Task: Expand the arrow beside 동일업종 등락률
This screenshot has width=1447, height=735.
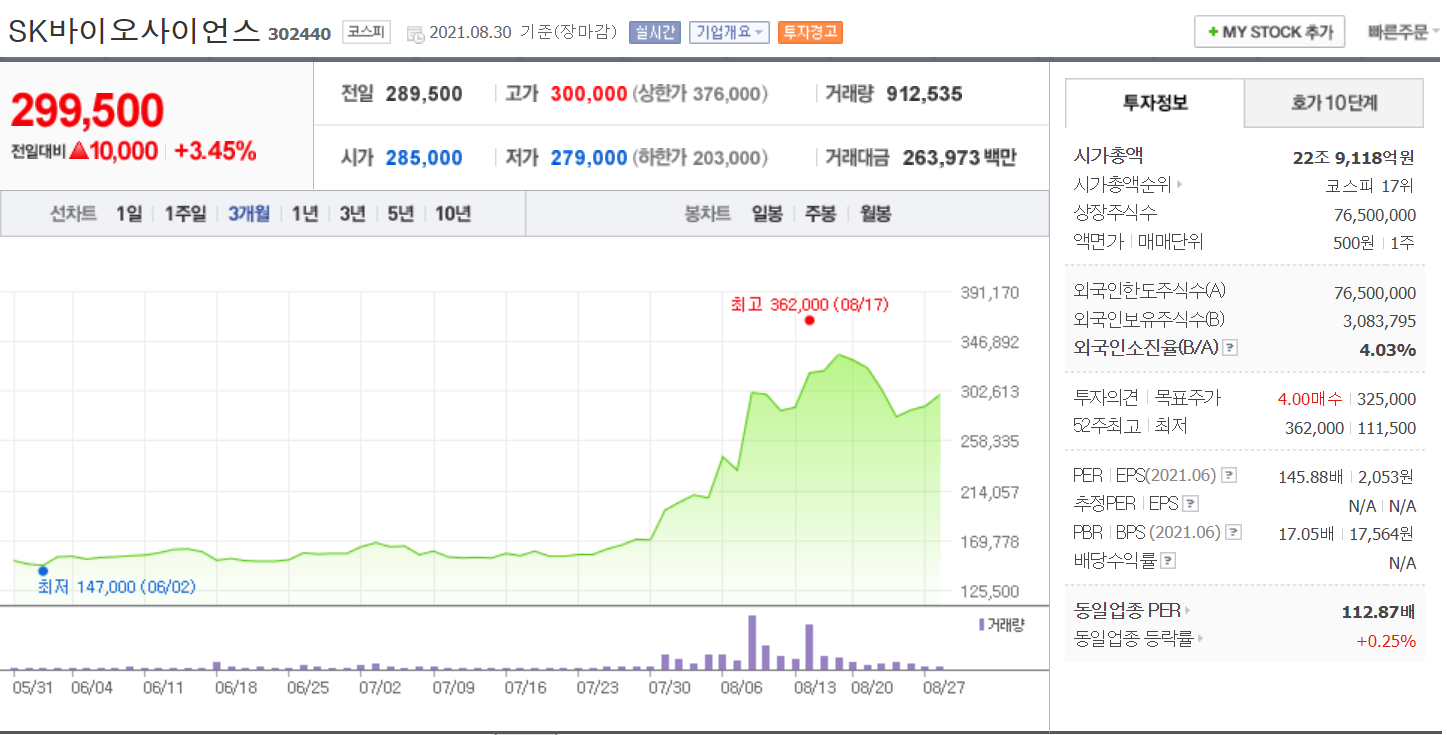Action: tap(1201, 638)
